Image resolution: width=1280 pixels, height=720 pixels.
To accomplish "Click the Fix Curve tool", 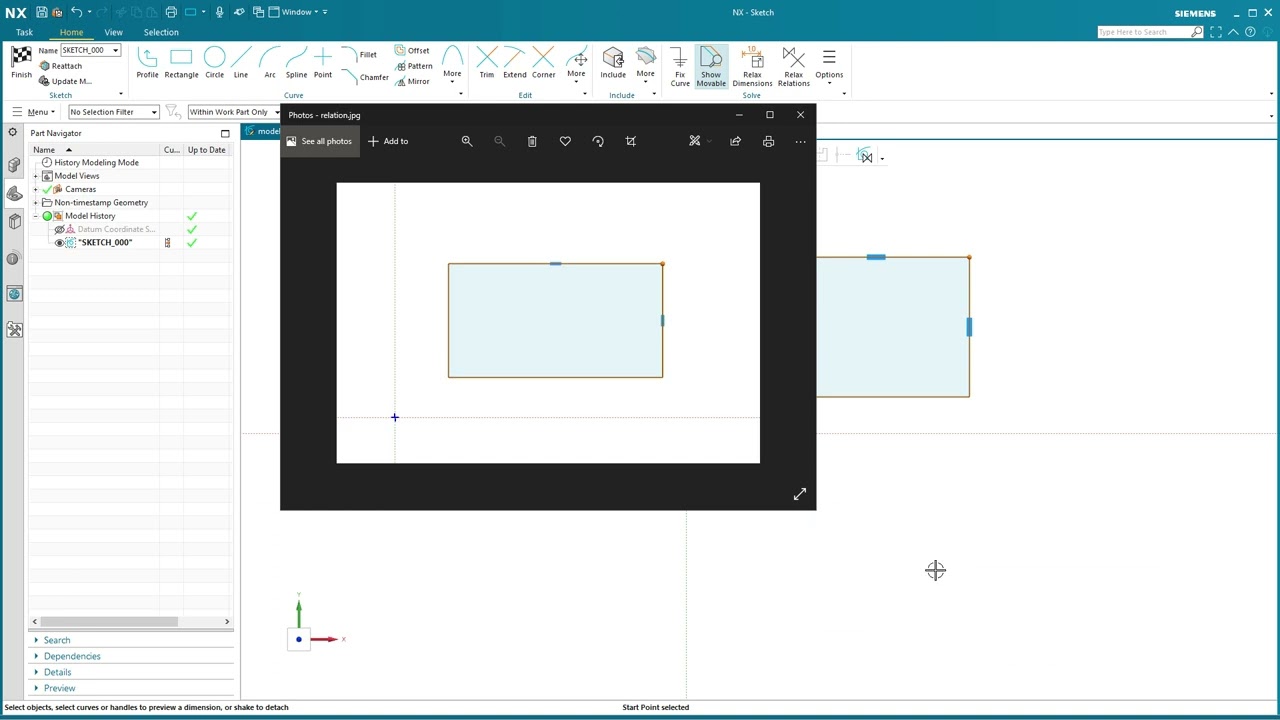I will [x=680, y=67].
